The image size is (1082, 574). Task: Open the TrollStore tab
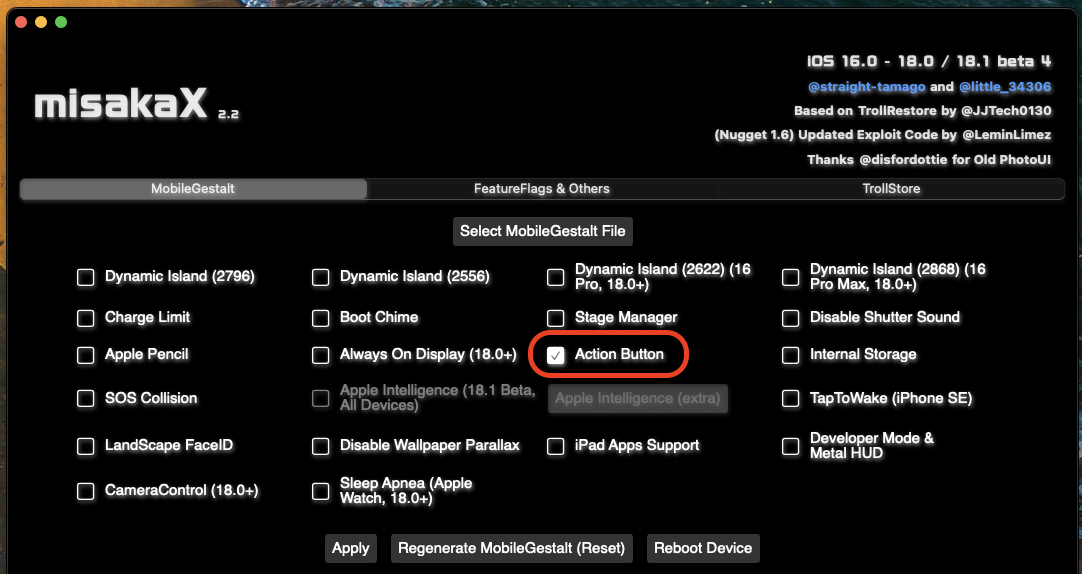point(891,189)
